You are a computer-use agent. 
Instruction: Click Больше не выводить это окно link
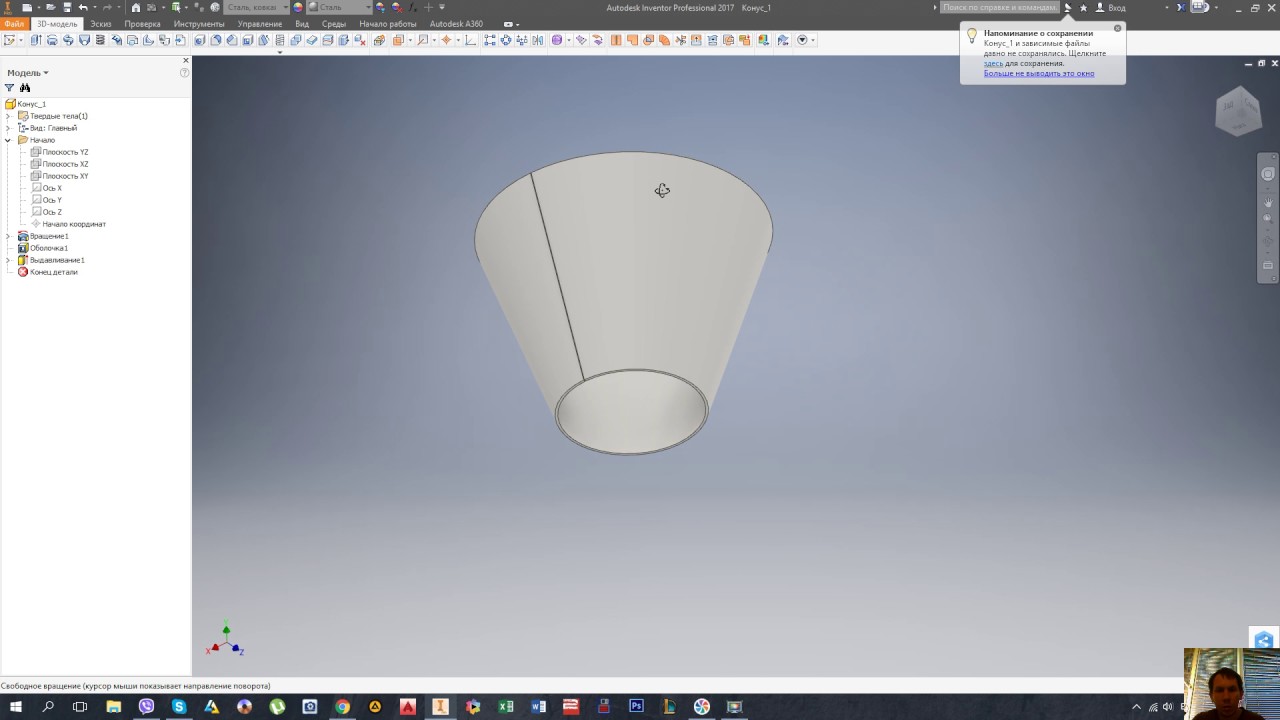(1039, 73)
